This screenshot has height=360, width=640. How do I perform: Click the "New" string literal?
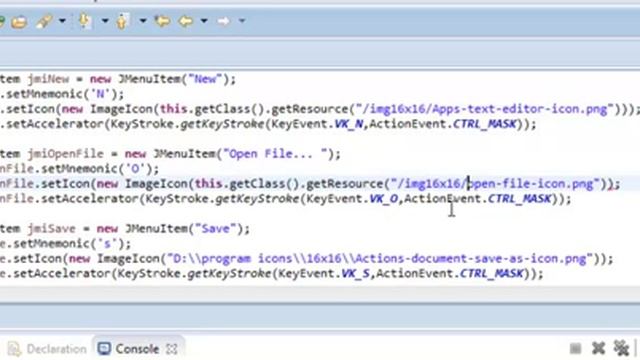(205, 79)
